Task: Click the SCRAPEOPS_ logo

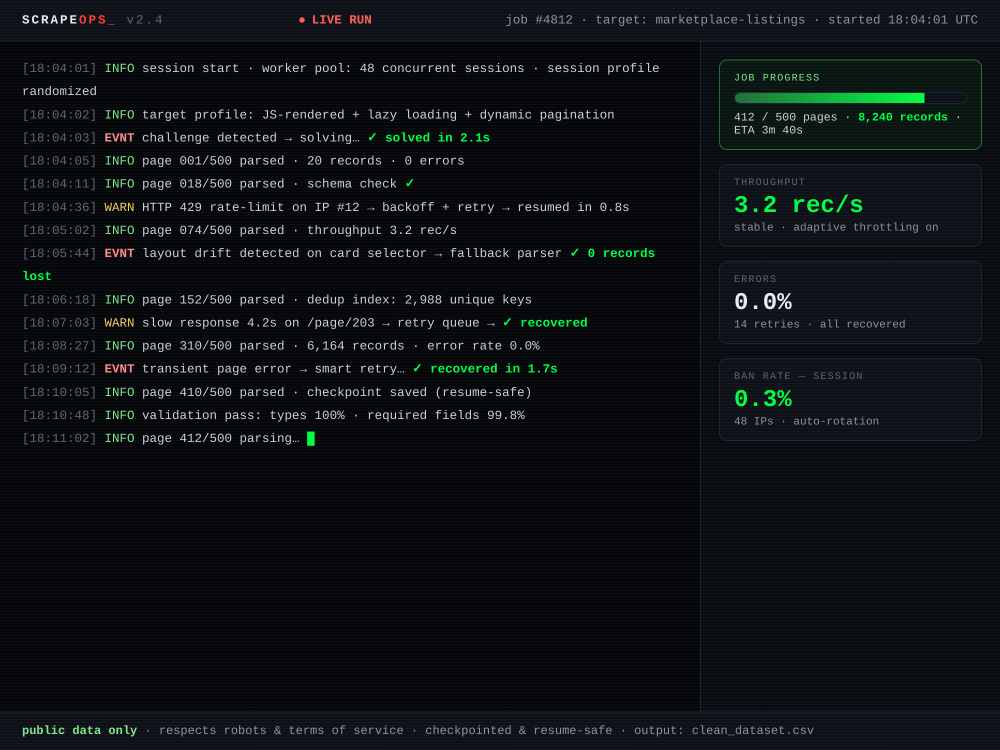Action: click(x=69, y=20)
